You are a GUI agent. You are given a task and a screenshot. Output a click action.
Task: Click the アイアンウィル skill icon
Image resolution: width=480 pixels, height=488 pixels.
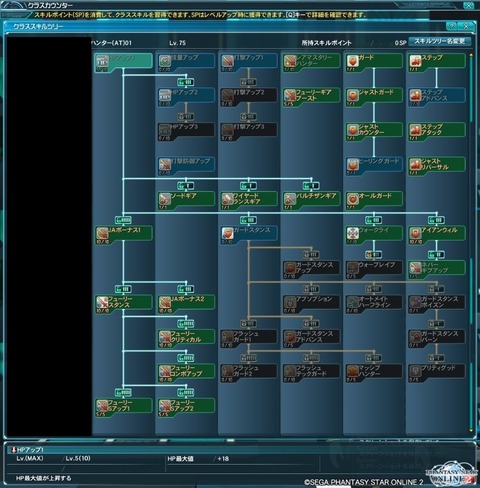tap(415, 234)
